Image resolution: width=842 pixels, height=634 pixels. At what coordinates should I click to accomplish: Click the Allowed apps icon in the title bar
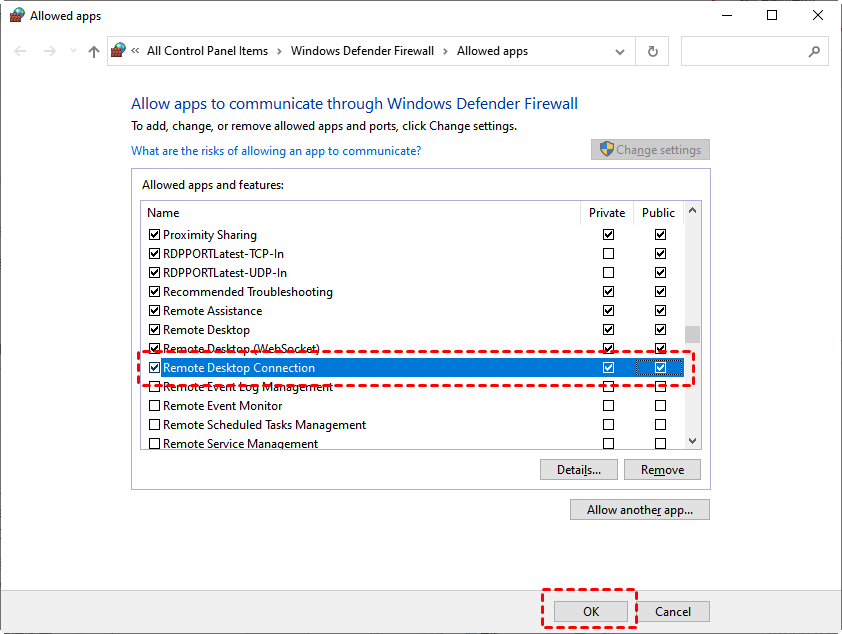(x=17, y=14)
